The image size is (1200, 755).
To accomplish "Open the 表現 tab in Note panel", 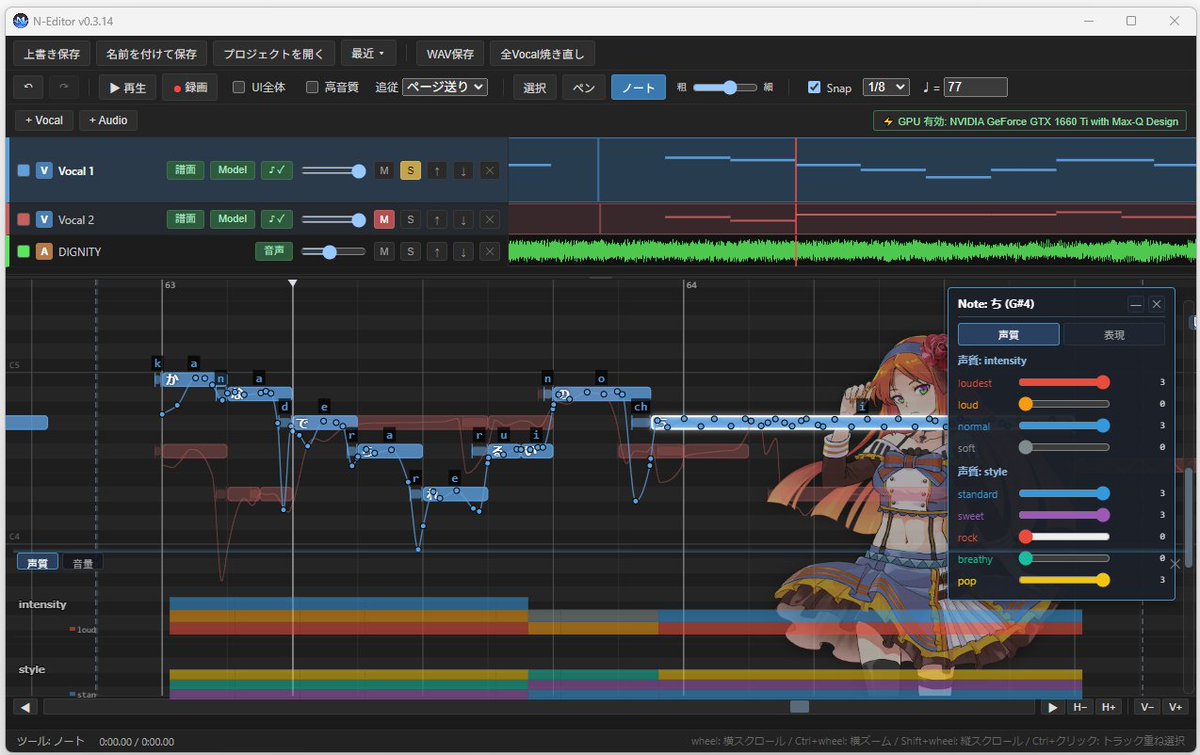I will pos(1114,334).
